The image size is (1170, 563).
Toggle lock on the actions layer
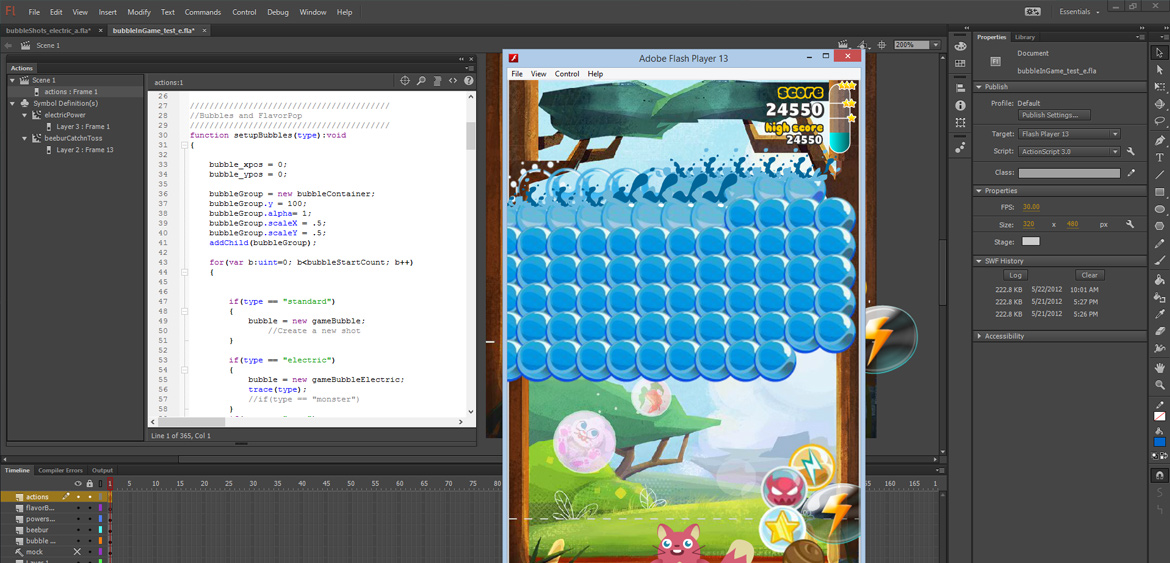(89, 497)
